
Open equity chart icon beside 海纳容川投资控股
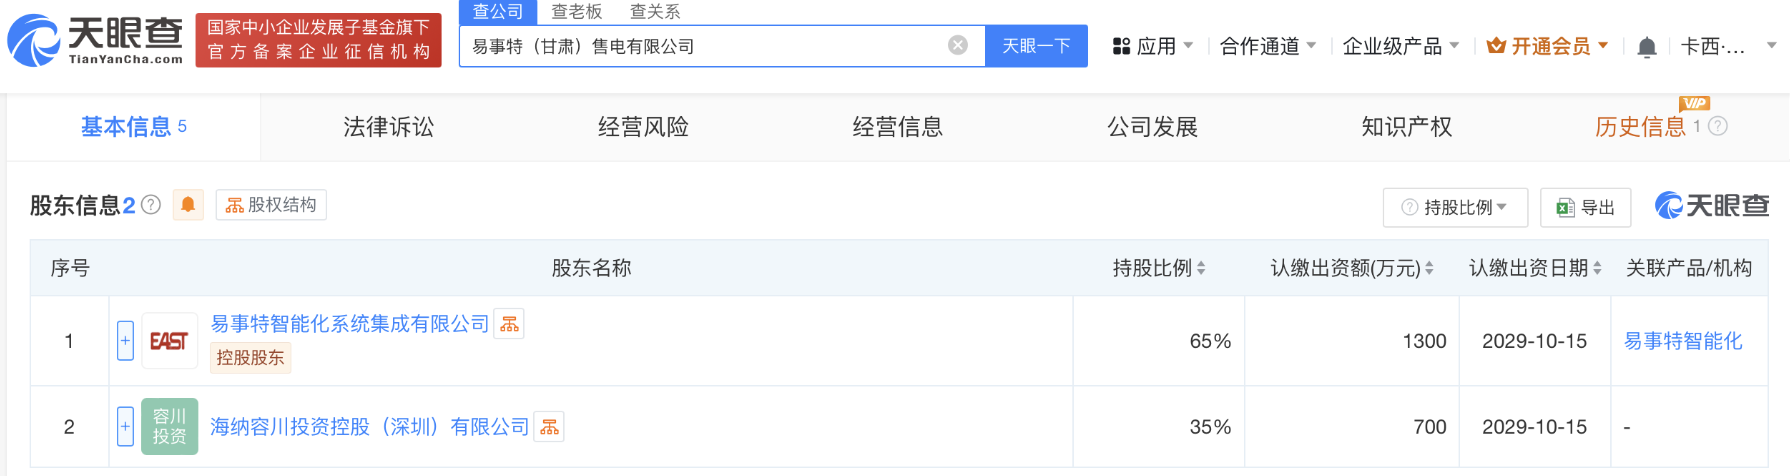[x=549, y=427]
